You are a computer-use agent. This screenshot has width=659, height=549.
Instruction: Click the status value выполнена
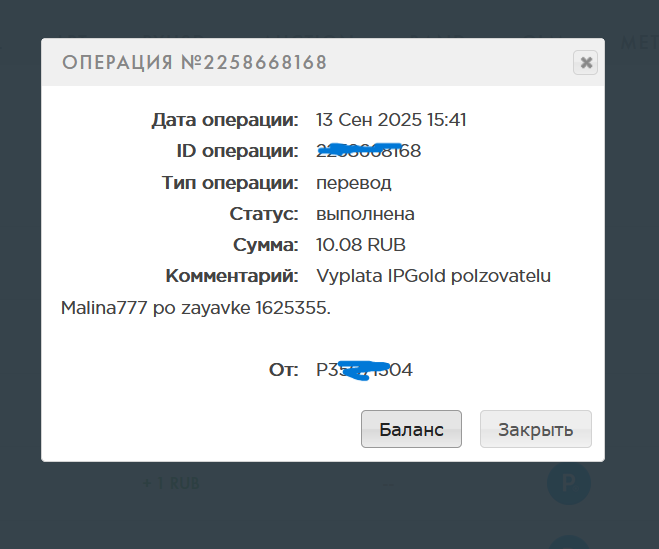pos(365,214)
